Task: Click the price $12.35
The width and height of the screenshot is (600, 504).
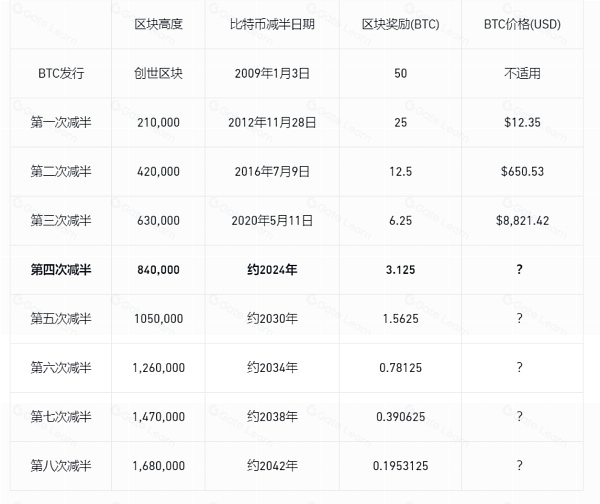Action: click(522, 122)
